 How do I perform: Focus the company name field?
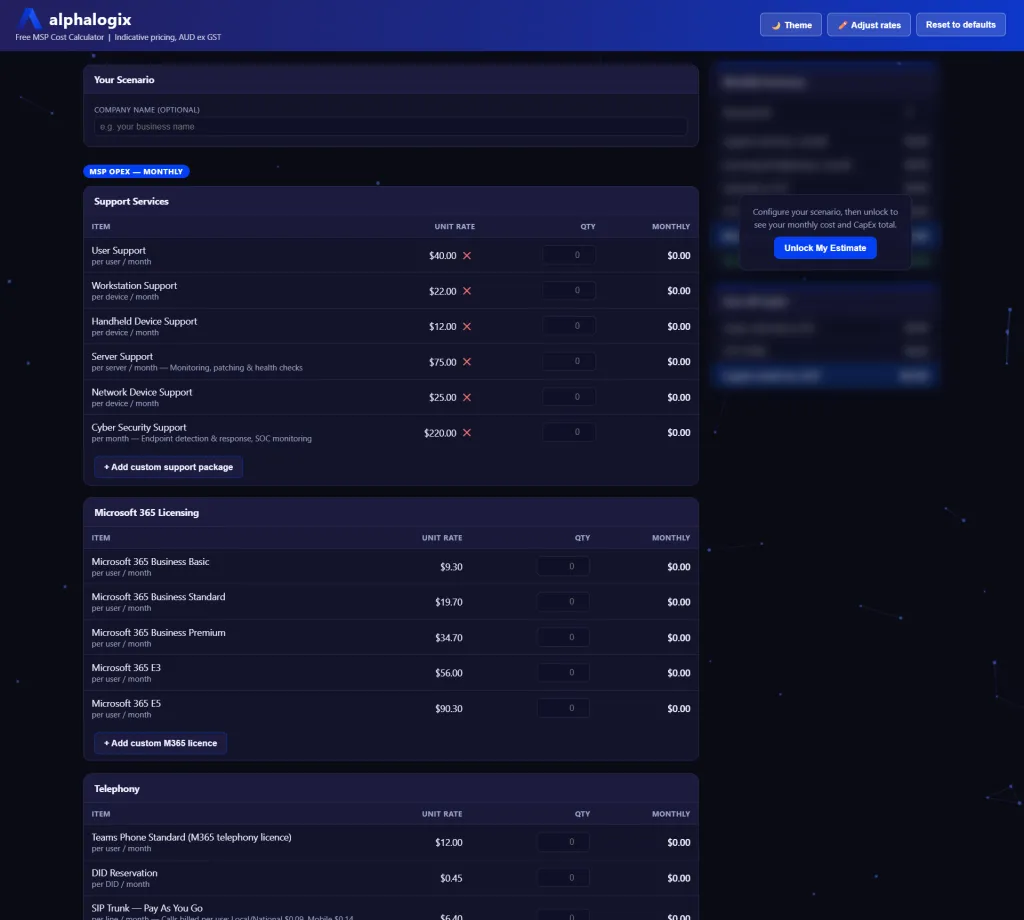[x=391, y=127]
